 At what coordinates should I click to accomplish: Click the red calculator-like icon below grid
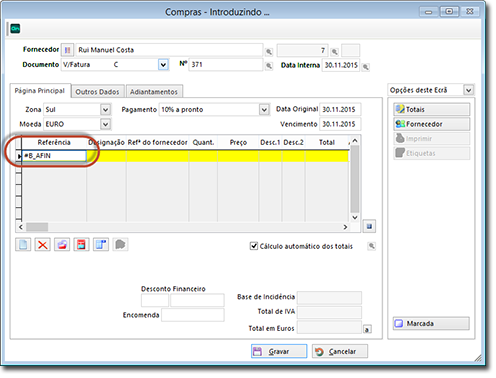[x=81, y=245]
